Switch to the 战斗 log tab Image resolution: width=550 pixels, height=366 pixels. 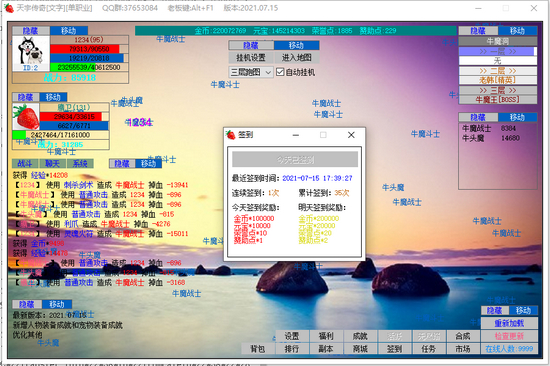[x=25, y=164]
